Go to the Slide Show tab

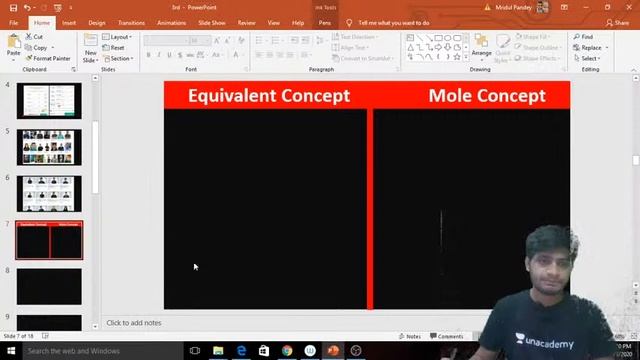click(x=212, y=23)
